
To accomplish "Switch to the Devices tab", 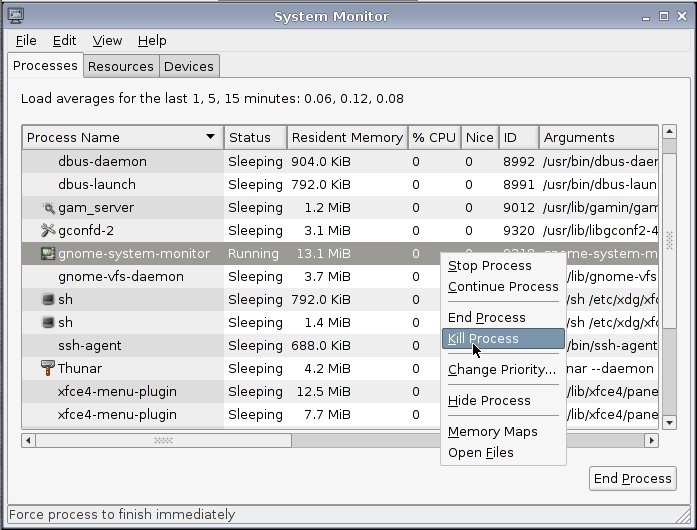I will point(188,66).
